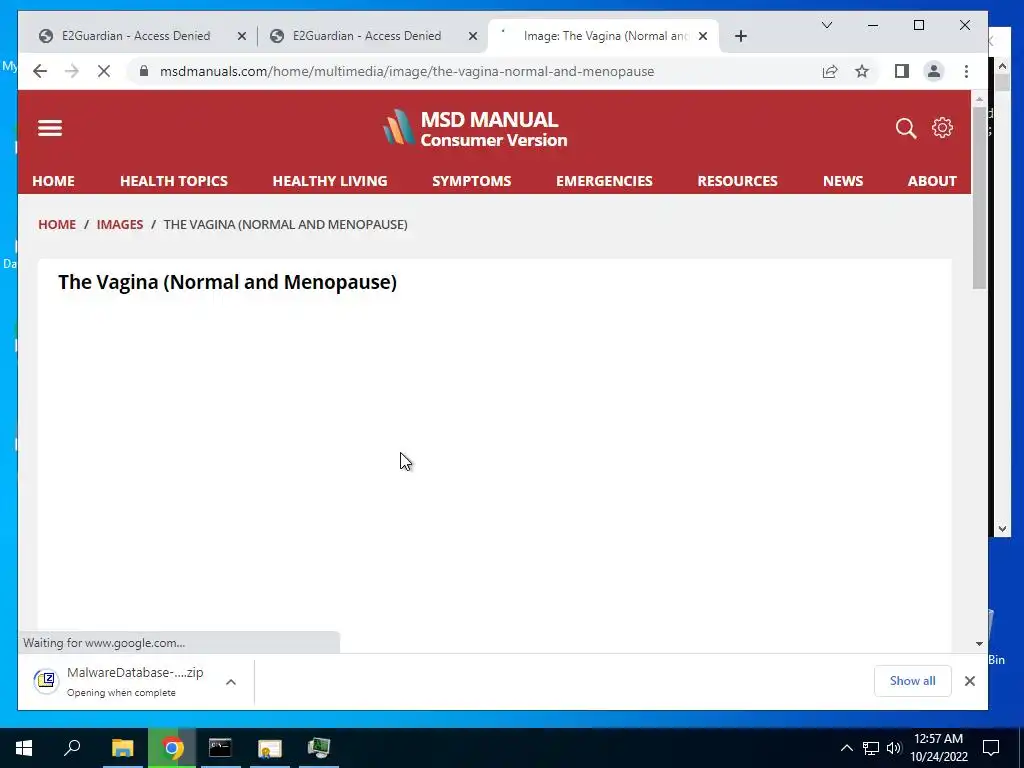
Task: Open the NEWS navigation item
Action: [x=842, y=181]
